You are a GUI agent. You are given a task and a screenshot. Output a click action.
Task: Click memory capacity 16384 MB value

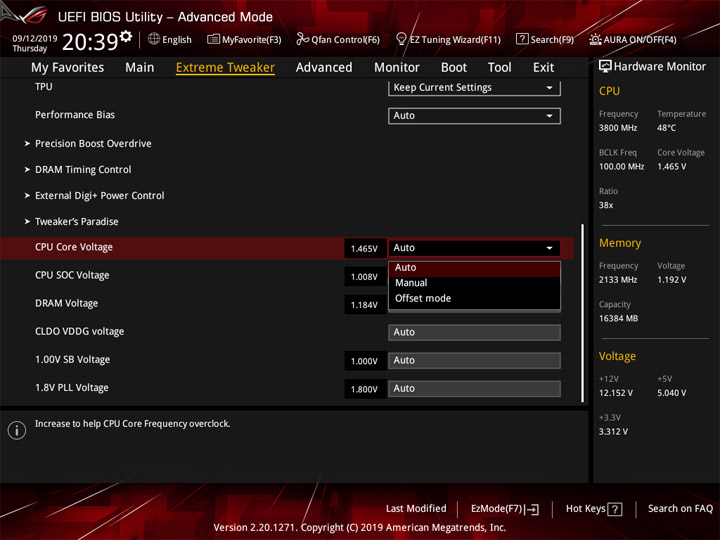[x=618, y=319]
